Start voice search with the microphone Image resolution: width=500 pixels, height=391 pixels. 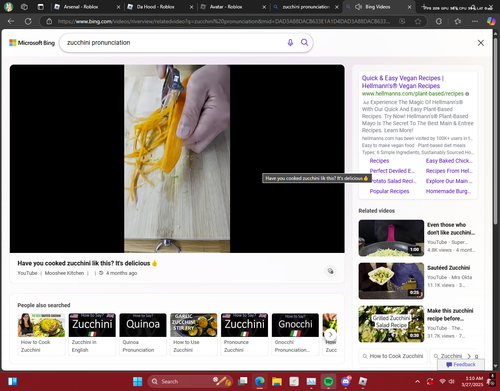point(290,42)
